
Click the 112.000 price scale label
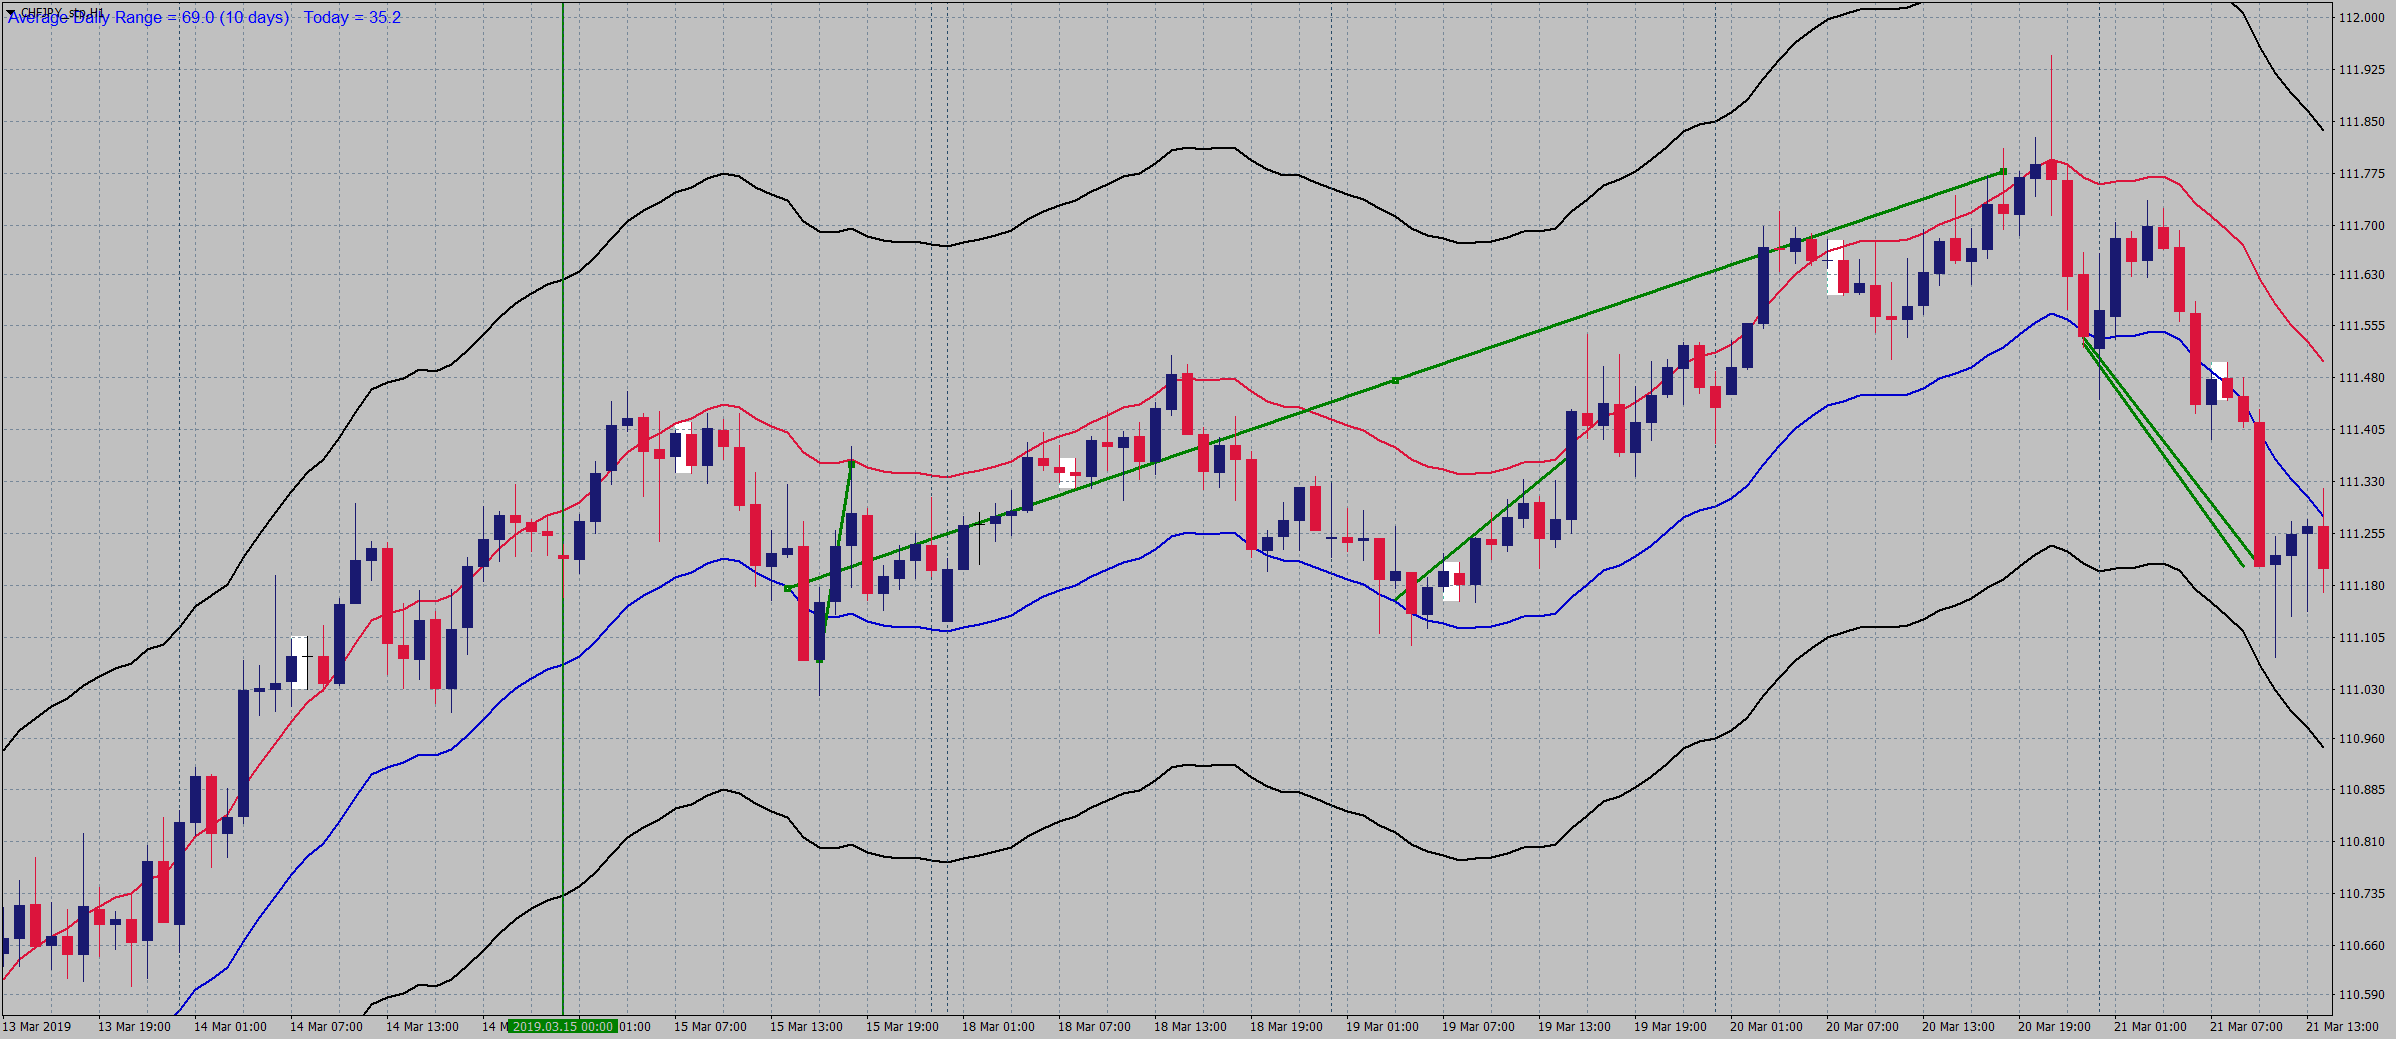click(2361, 18)
